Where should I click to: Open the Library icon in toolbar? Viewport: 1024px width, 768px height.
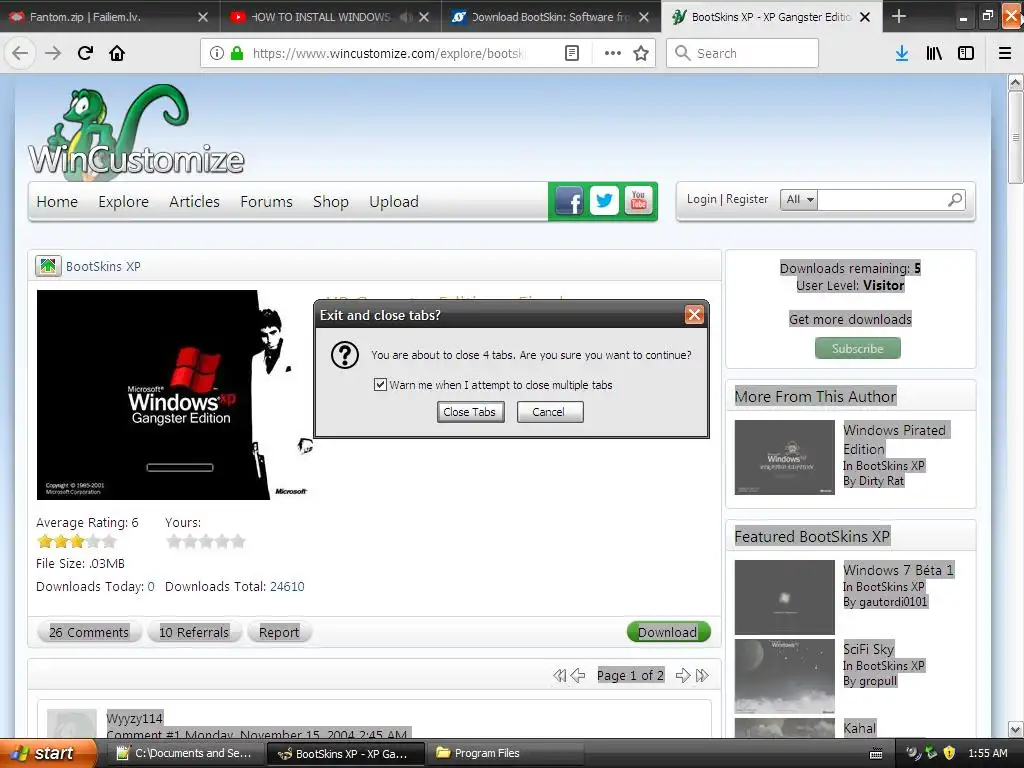click(x=934, y=53)
